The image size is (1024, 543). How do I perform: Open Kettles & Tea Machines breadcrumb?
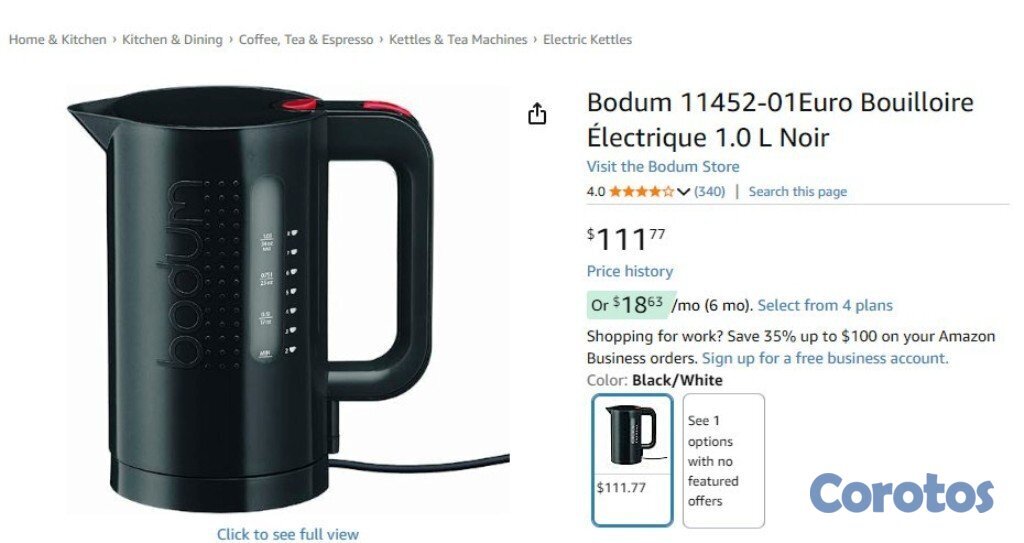tap(458, 39)
